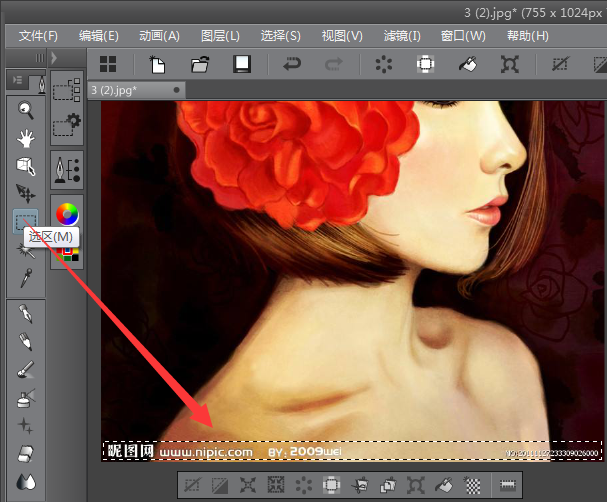Open the 滤镜(I) menu
Viewport: 607px width, 502px height.
pos(402,36)
